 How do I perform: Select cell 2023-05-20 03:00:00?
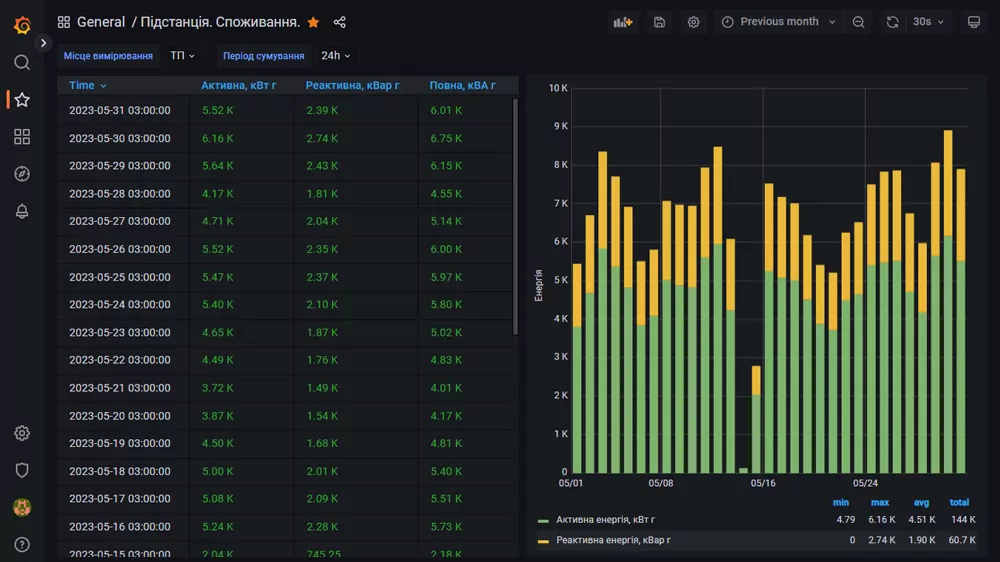pyautogui.click(x=120, y=416)
